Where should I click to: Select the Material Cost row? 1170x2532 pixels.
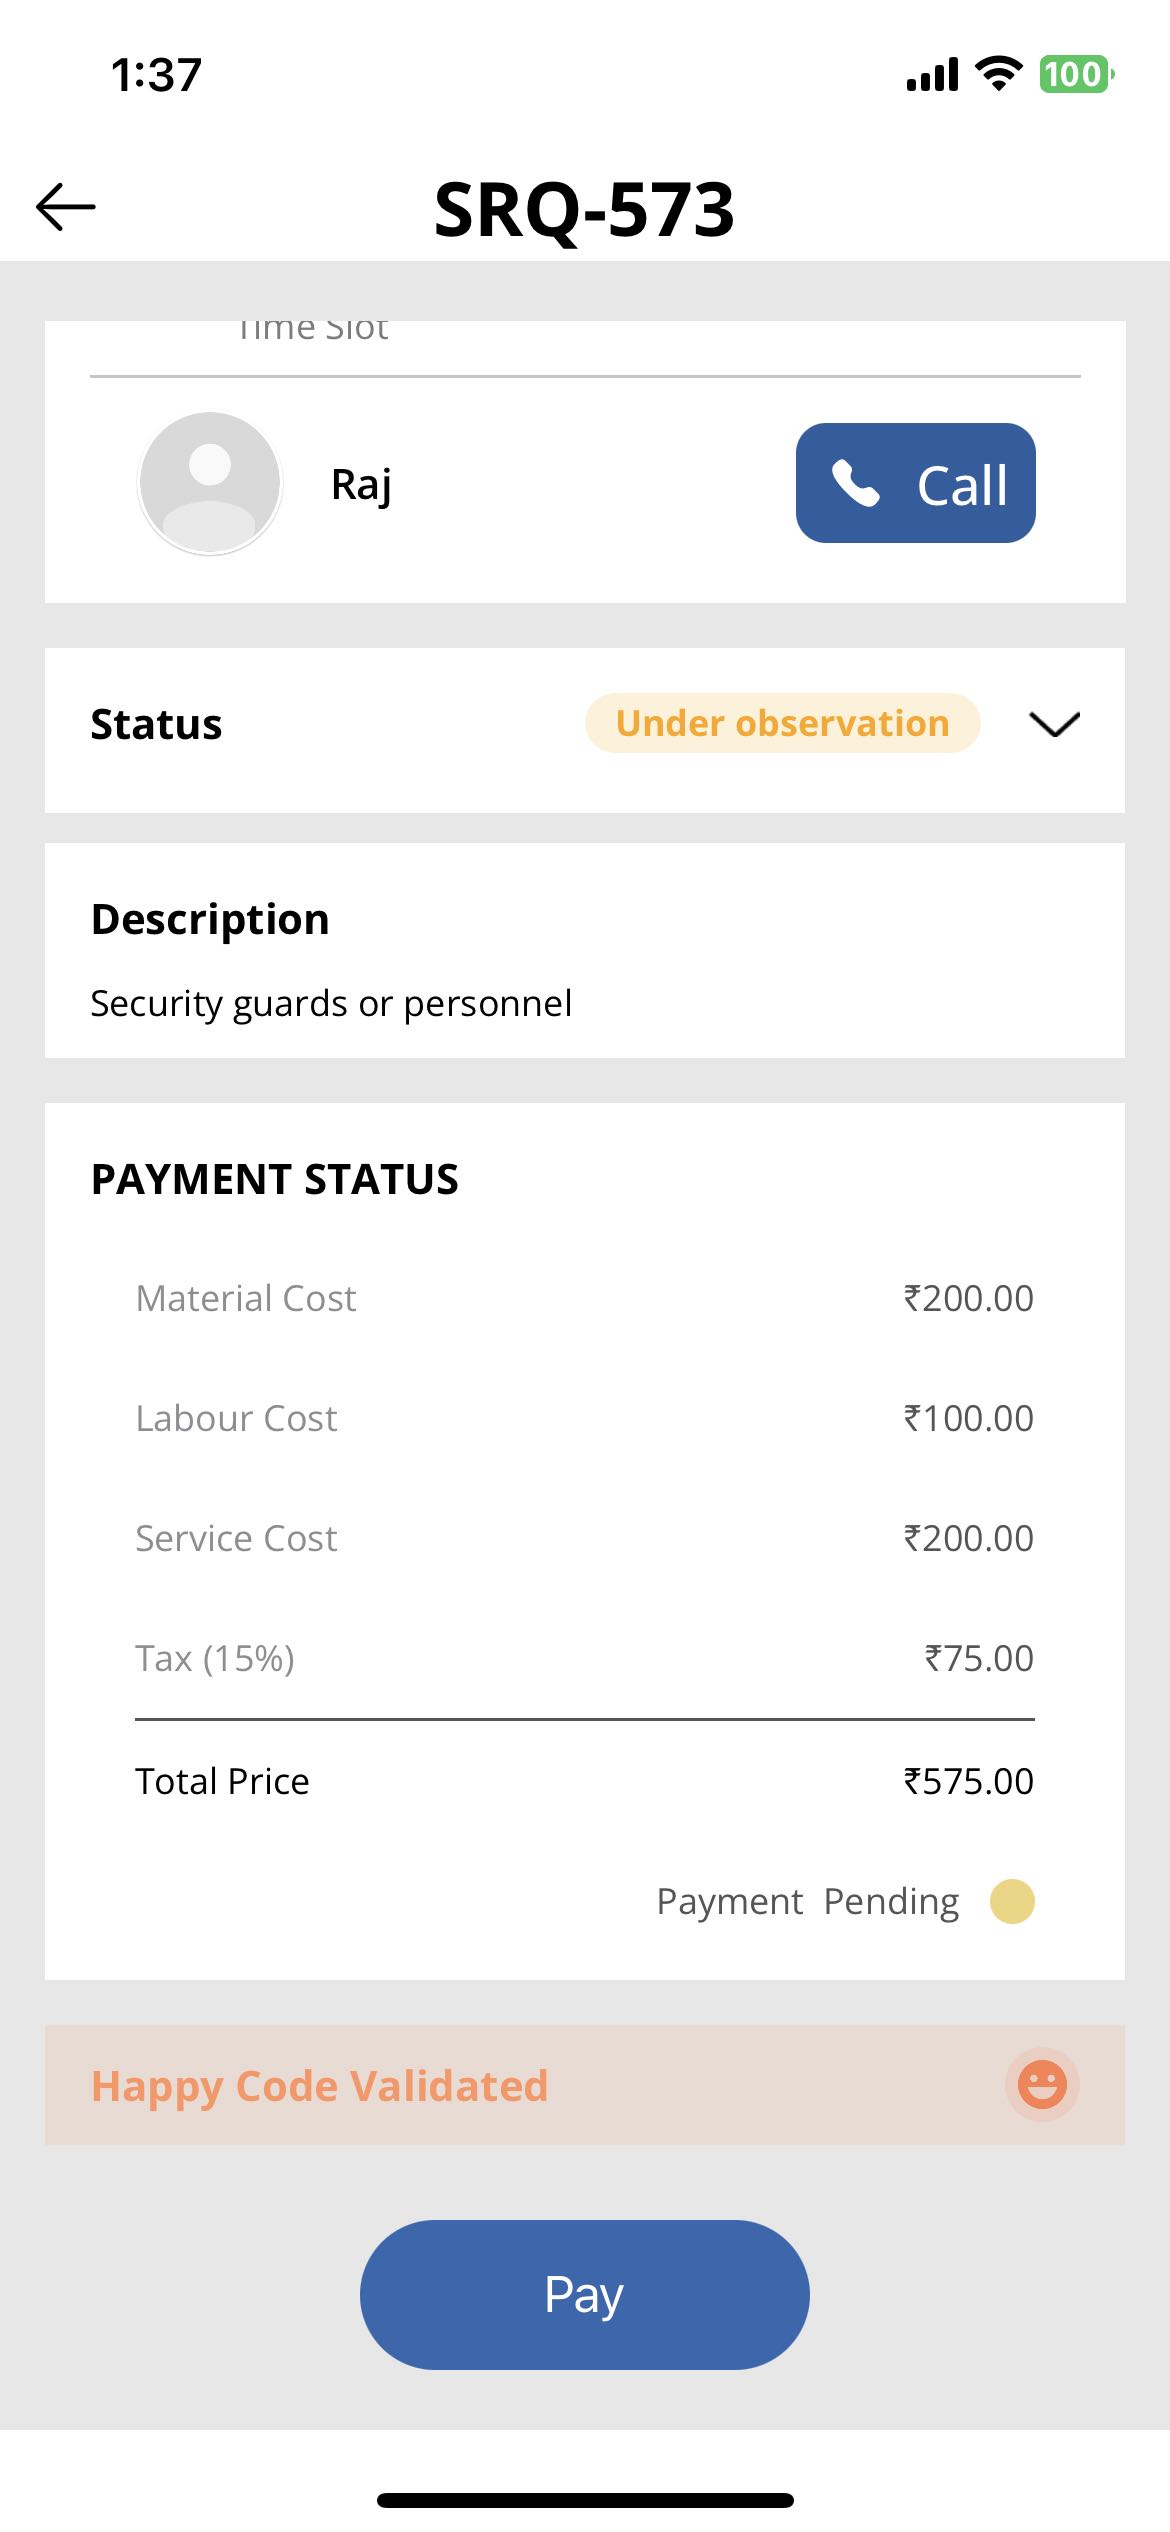point(584,1298)
